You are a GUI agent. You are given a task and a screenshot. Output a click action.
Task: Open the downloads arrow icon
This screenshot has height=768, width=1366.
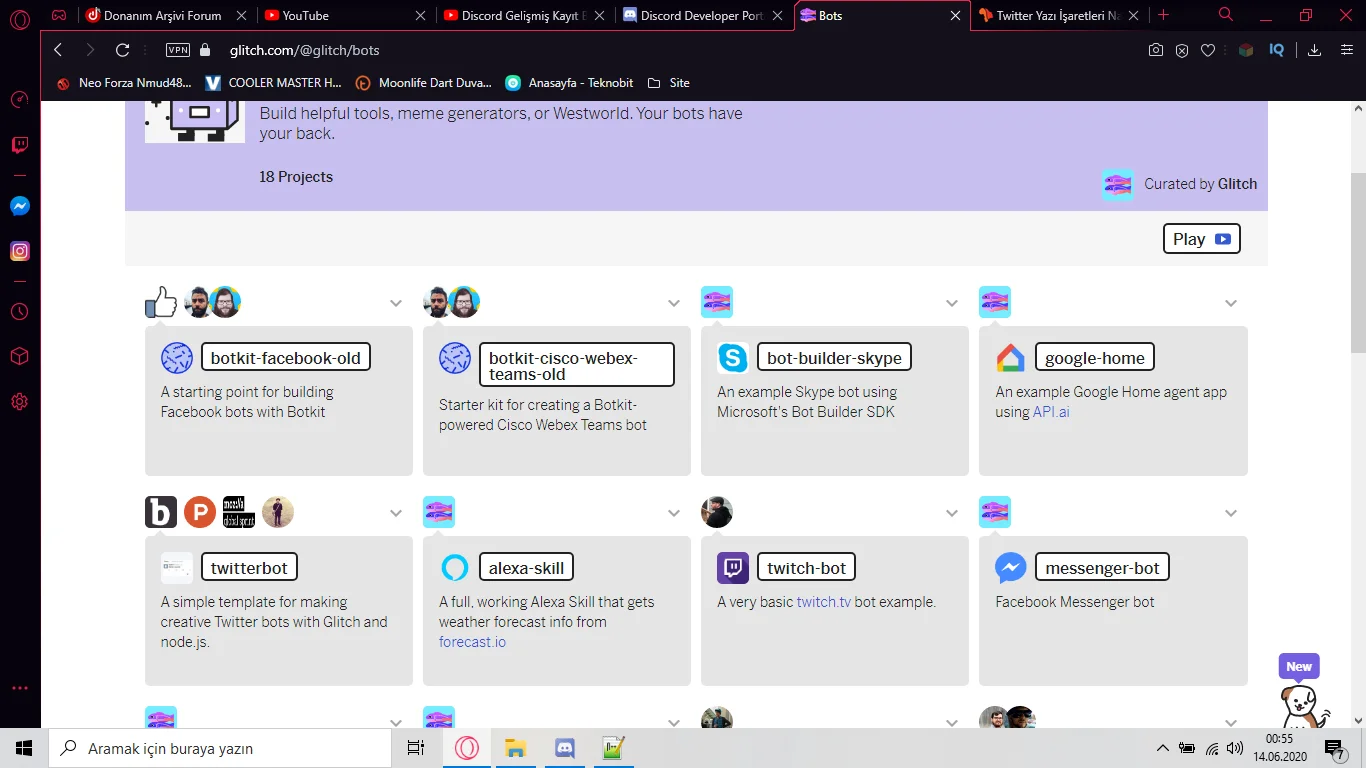tap(1315, 50)
